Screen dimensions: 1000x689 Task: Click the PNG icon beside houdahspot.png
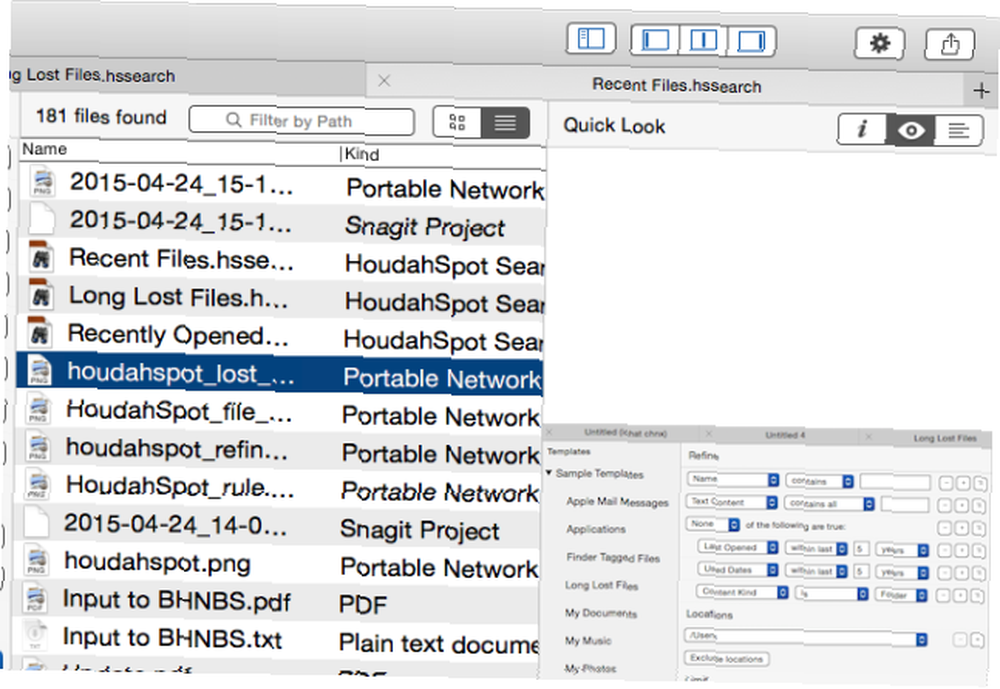pos(36,559)
